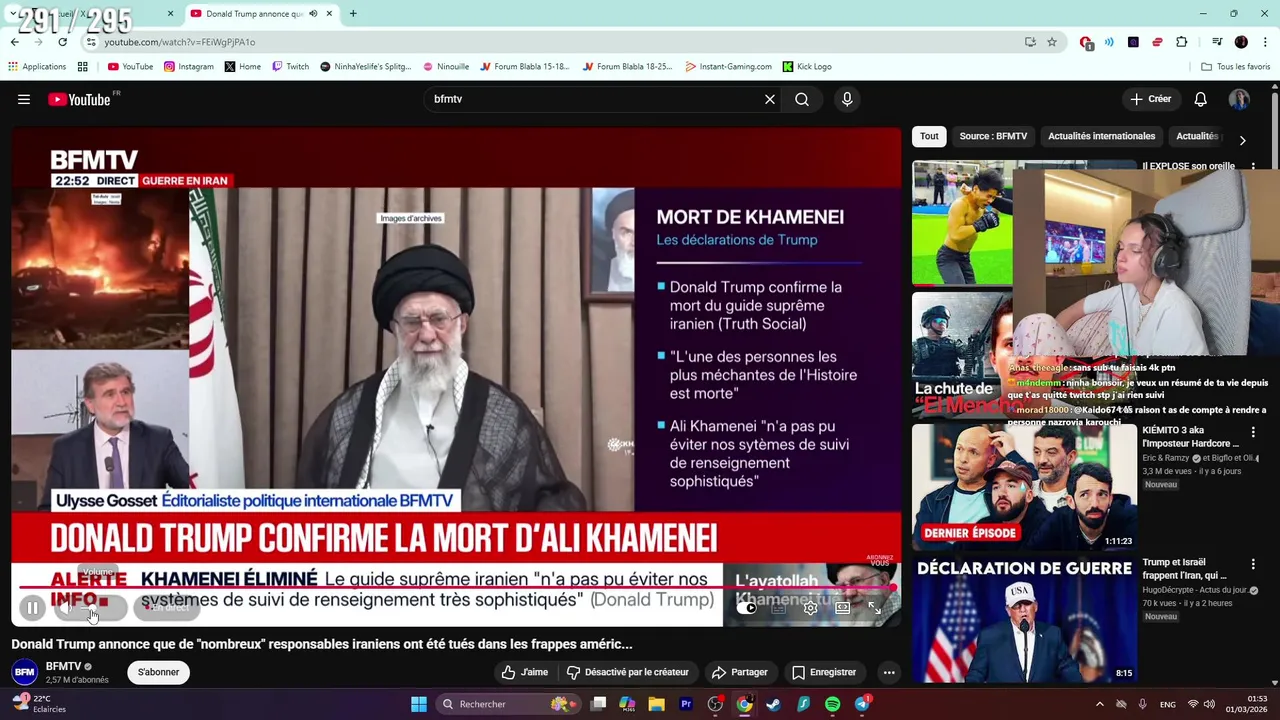Install app icon in address bar

[1030, 42]
